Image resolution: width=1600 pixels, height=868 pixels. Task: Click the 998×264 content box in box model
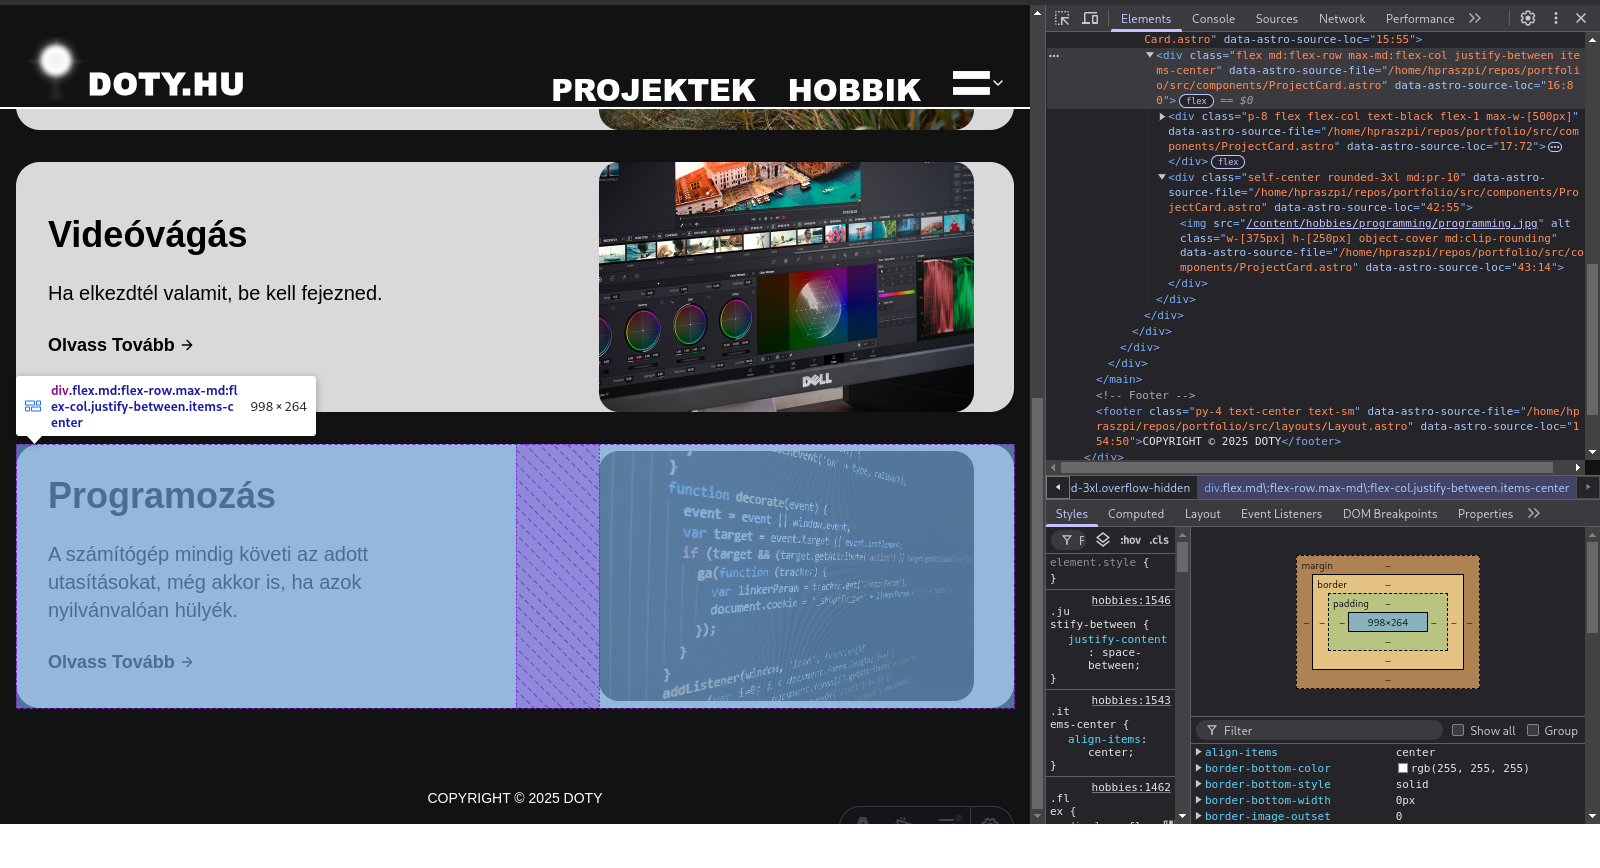coord(1388,622)
